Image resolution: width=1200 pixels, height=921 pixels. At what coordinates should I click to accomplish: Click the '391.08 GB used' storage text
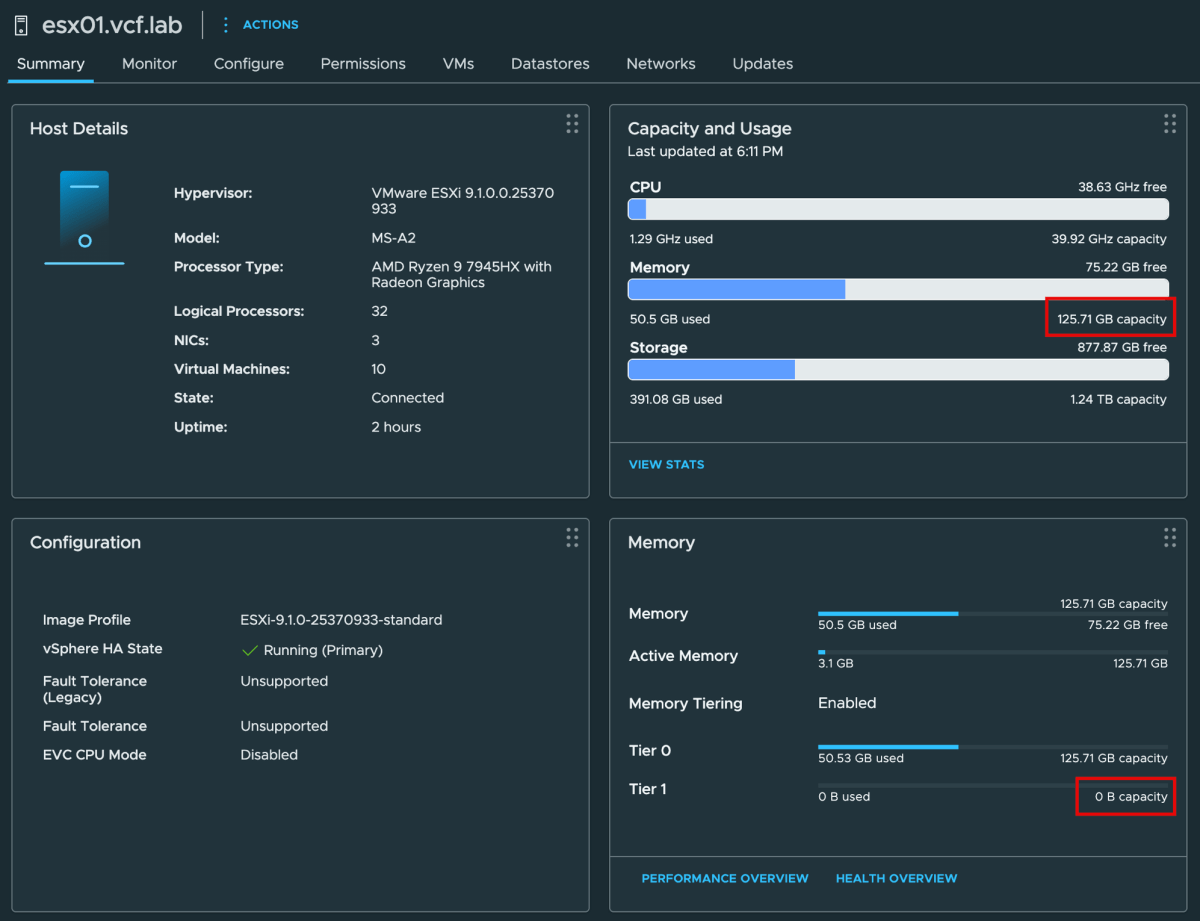tap(675, 399)
